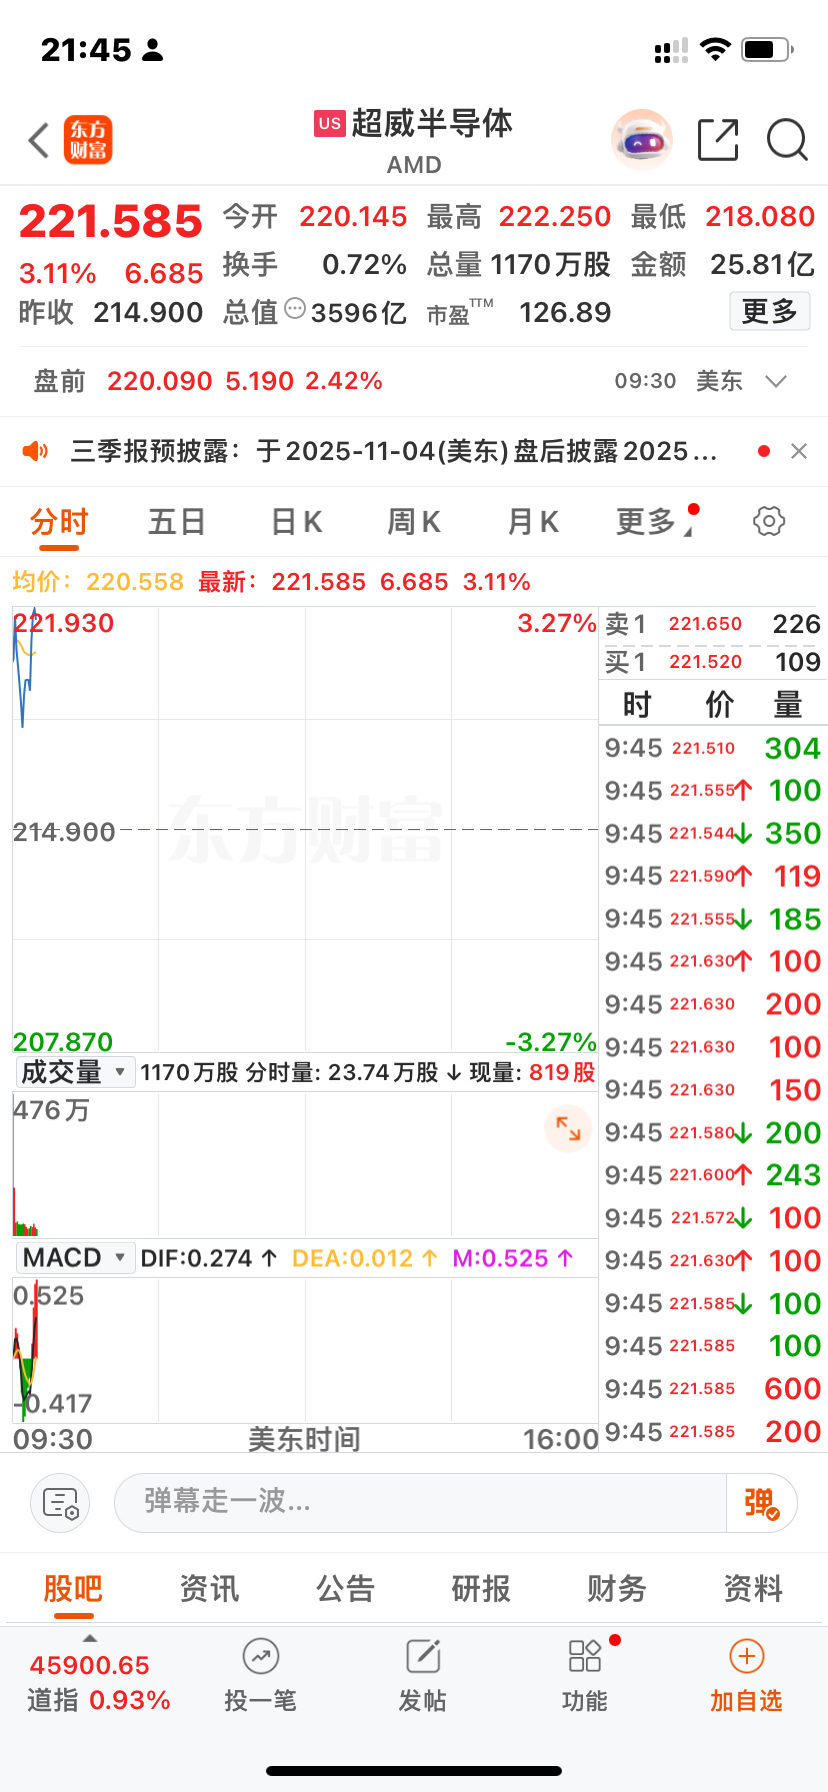Tap the back arrow icon

pyautogui.click(x=39, y=141)
